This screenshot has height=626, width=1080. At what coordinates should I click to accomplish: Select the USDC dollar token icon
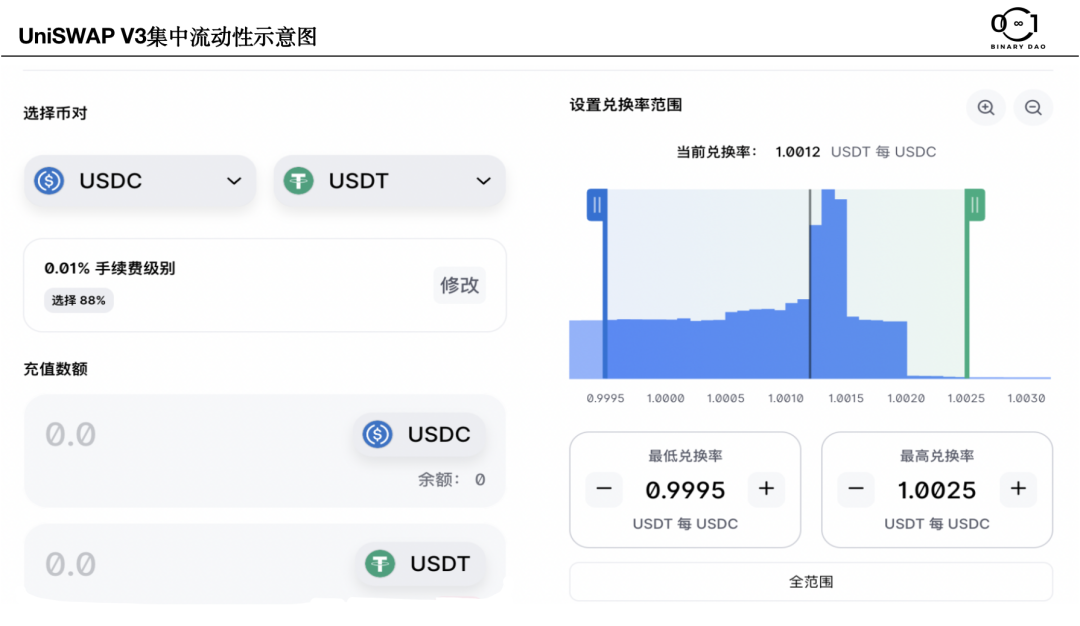click(x=48, y=181)
